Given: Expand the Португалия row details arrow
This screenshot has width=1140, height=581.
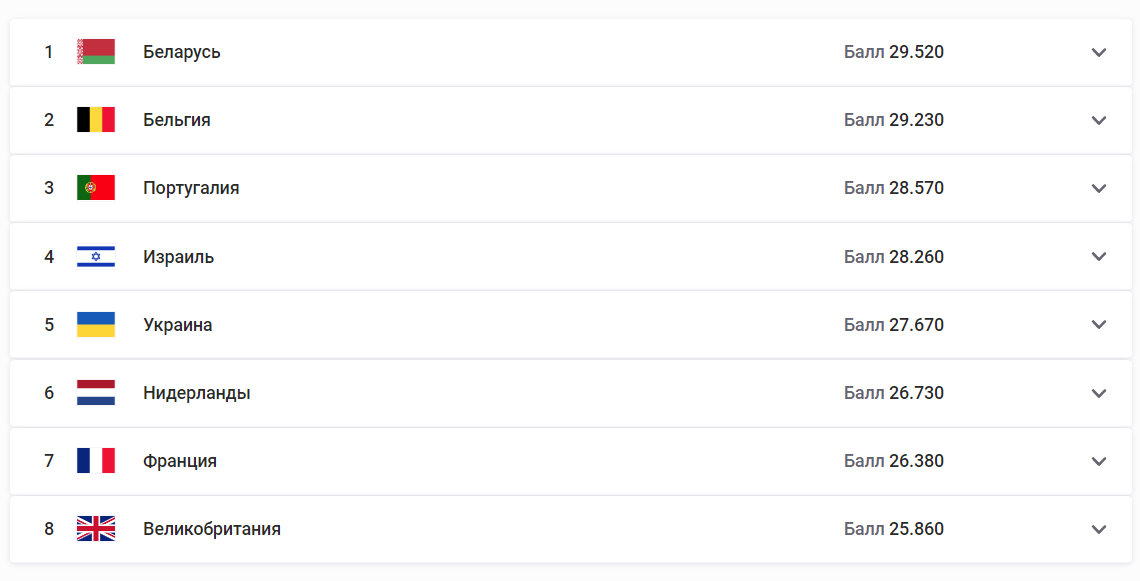Looking at the screenshot, I should (1099, 188).
